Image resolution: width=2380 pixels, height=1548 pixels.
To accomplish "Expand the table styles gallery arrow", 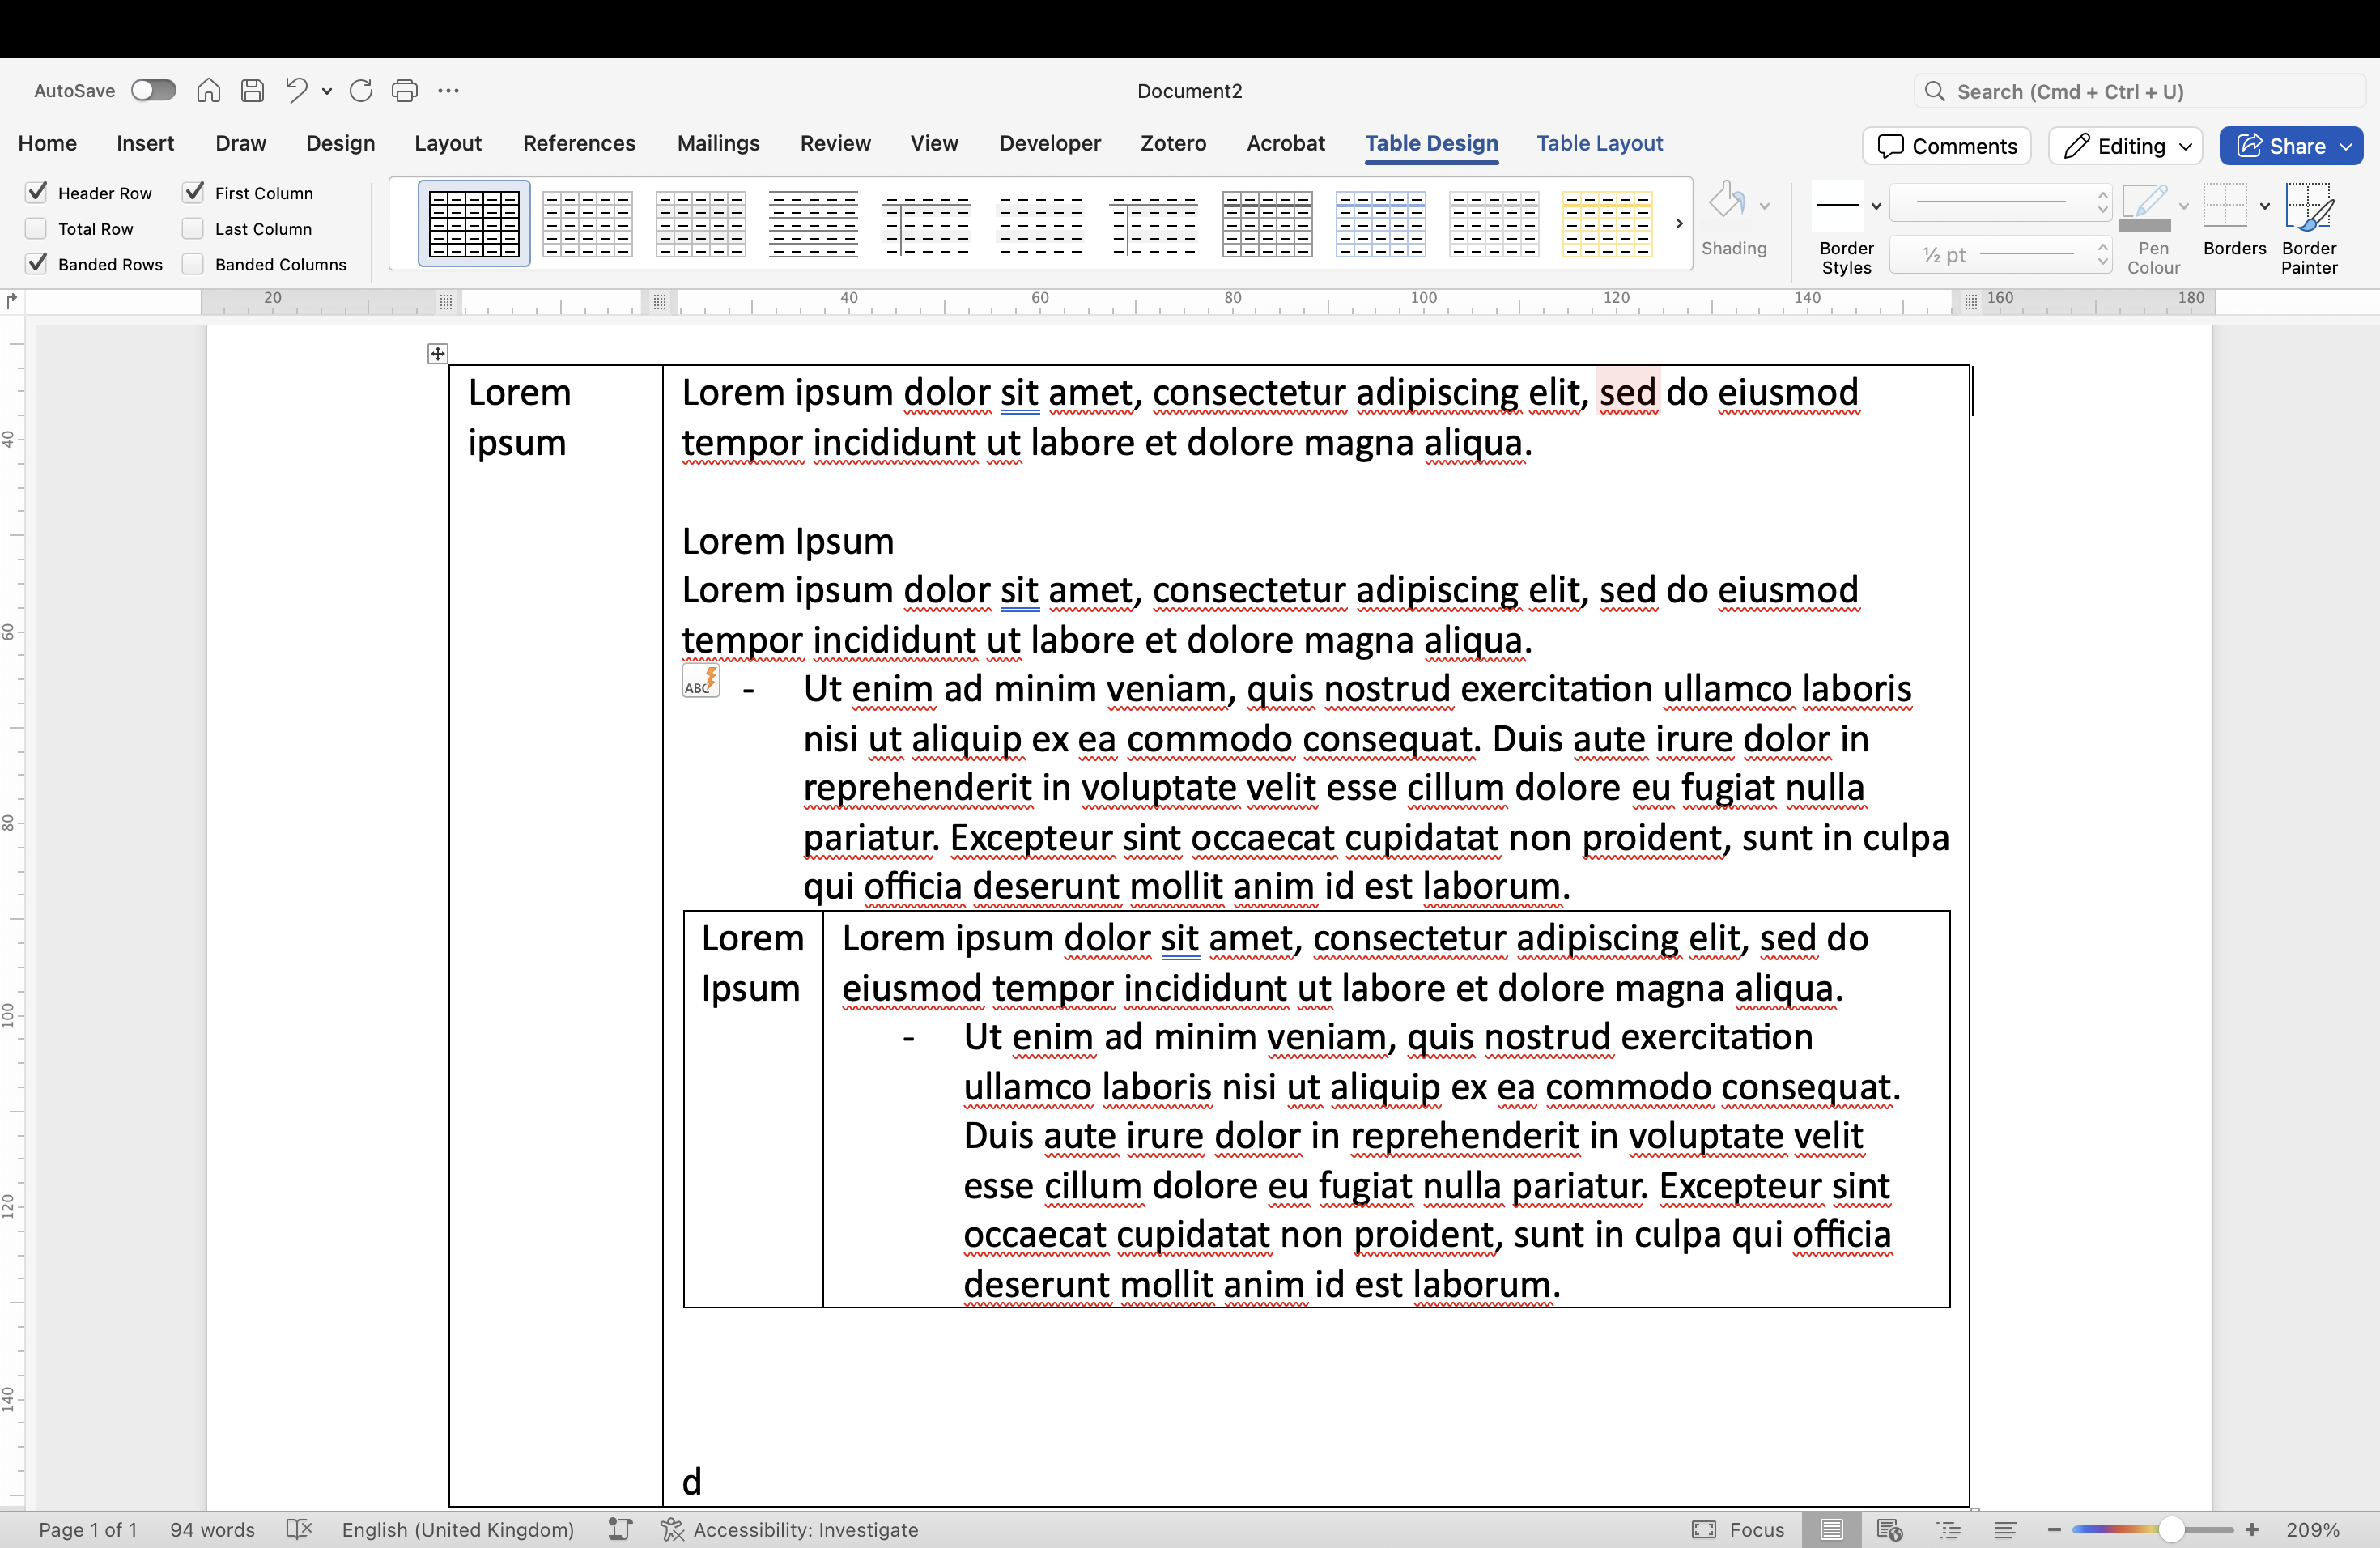I will (1679, 223).
